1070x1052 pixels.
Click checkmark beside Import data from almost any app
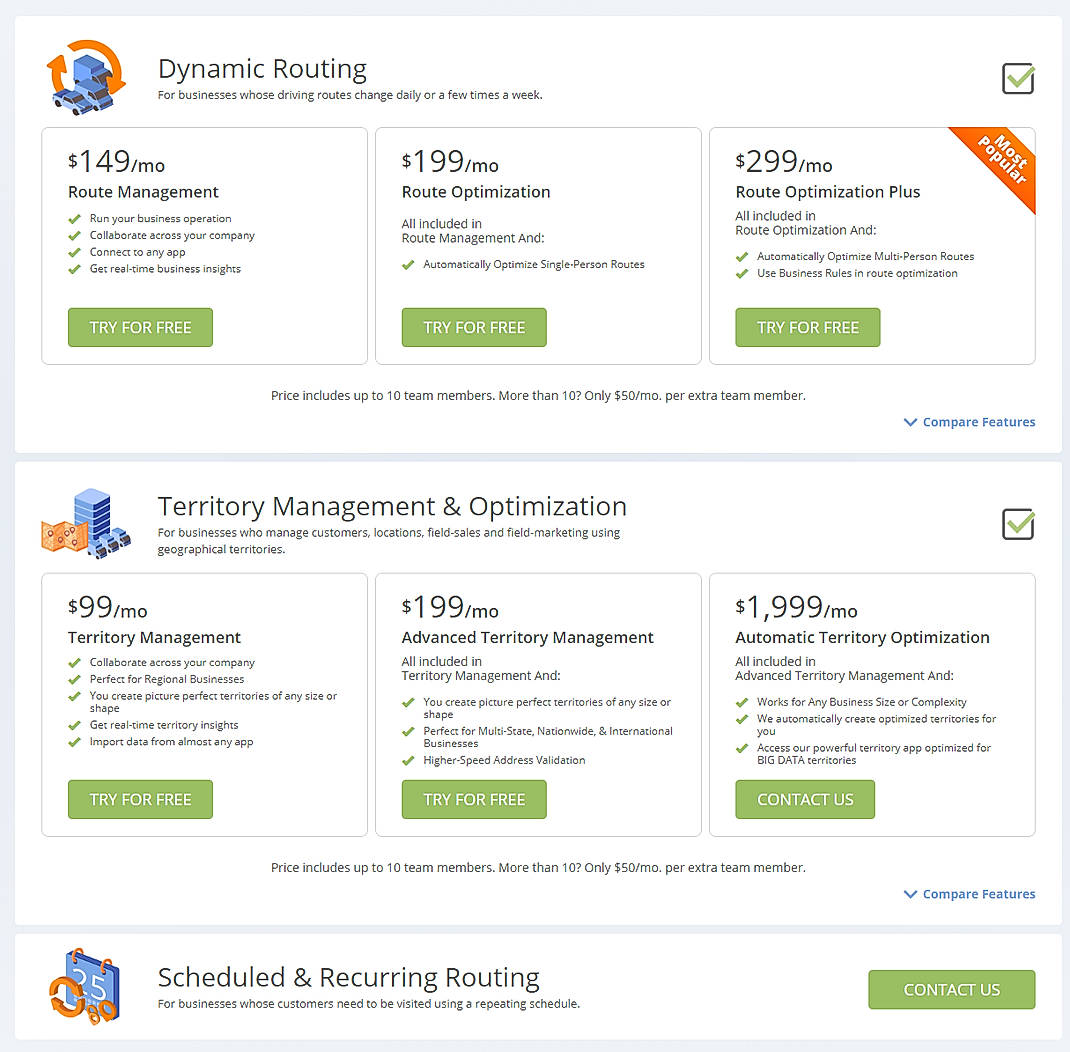(x=75, y=742)
